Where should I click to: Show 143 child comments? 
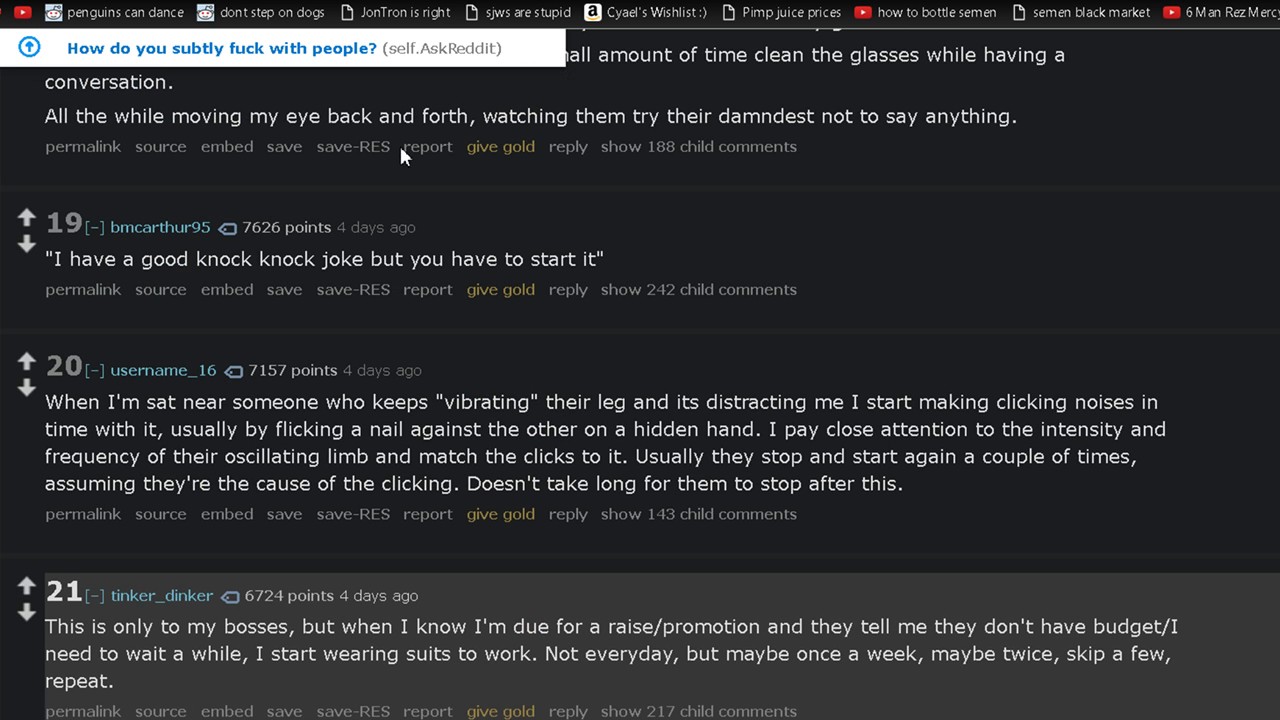coord(698,514)
